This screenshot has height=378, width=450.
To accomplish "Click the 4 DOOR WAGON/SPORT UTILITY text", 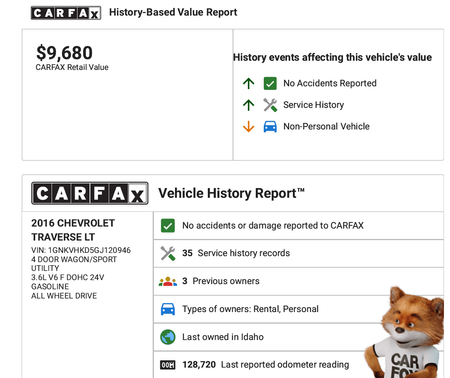I will point(74,264).
